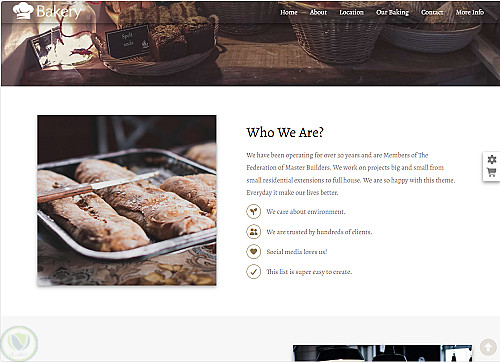
Task: Click the people clients icon
Action: click(x=253, y=232)
